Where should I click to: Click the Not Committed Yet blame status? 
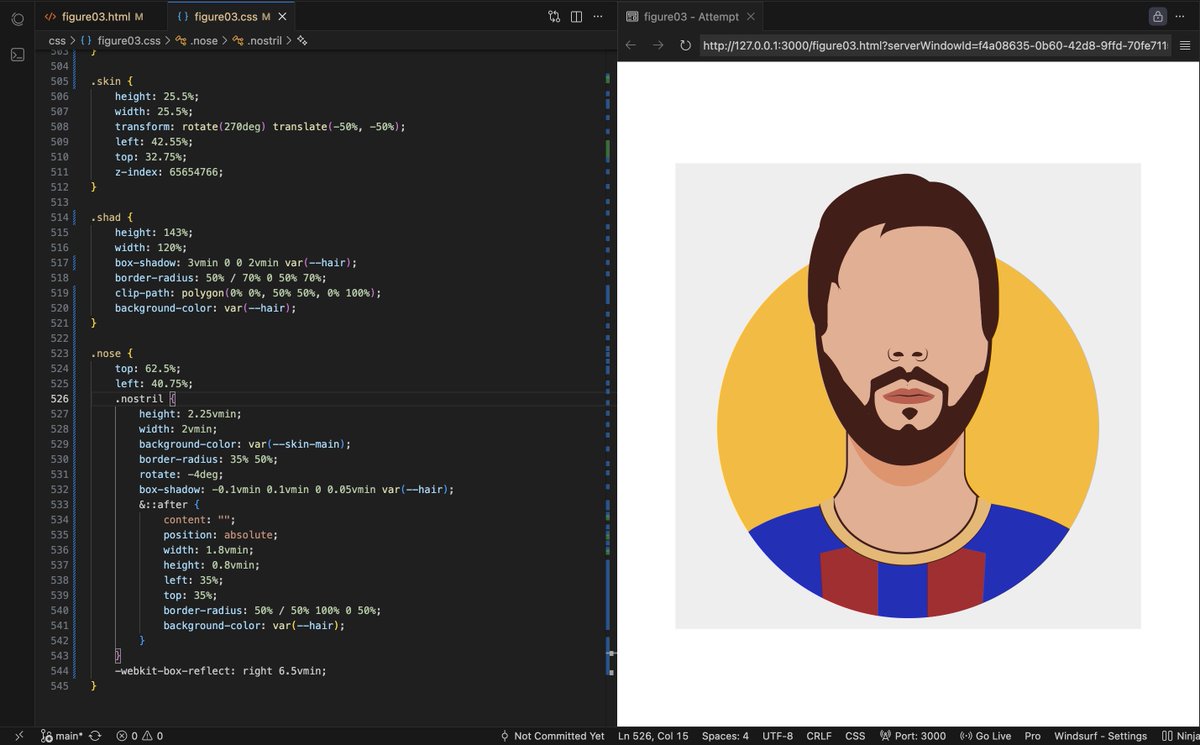(x=552, y=736)
